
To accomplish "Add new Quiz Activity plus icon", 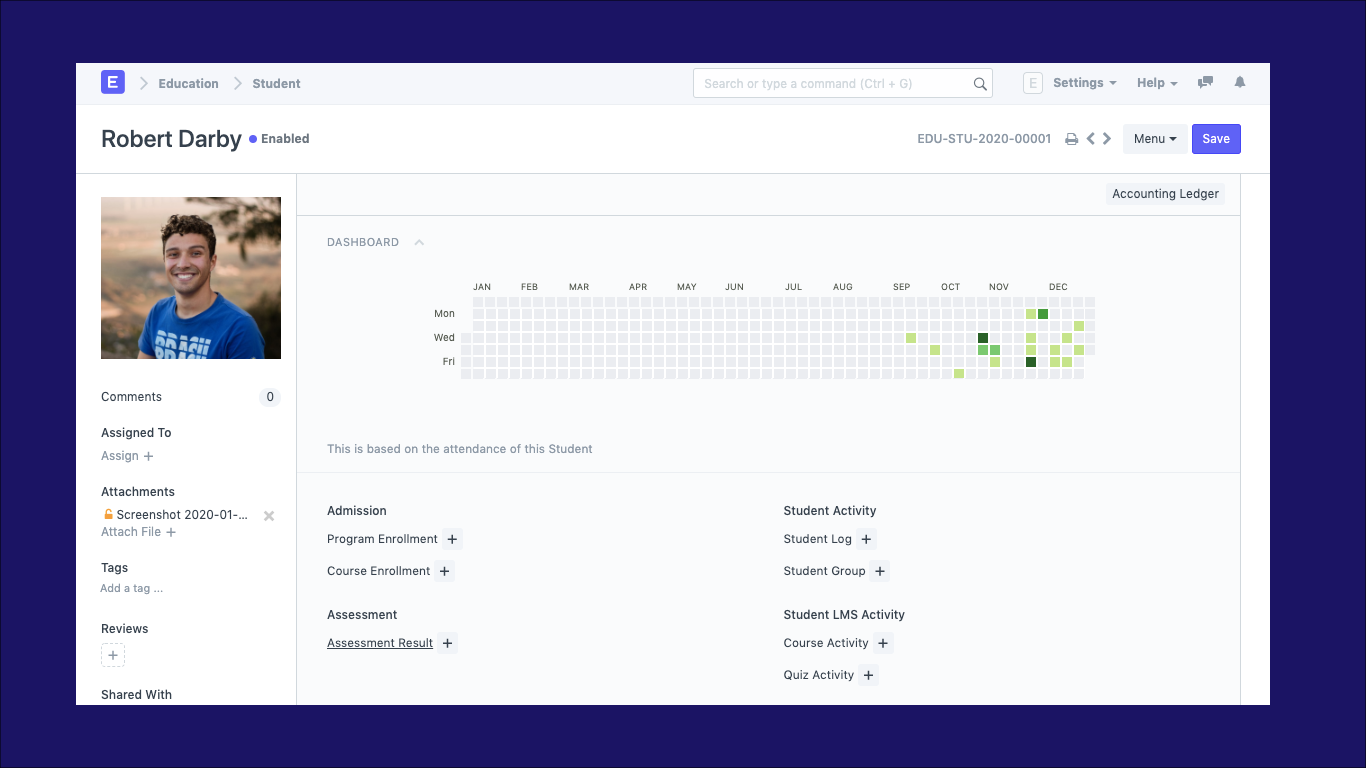I will point(869,675).
